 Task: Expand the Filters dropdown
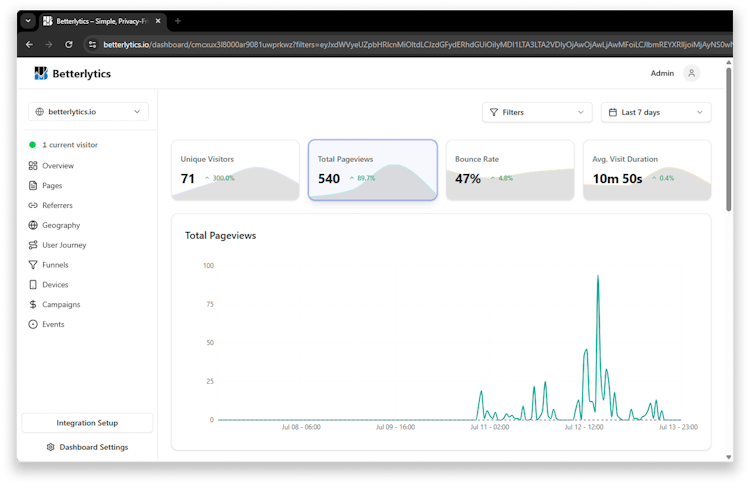point(537,112)
